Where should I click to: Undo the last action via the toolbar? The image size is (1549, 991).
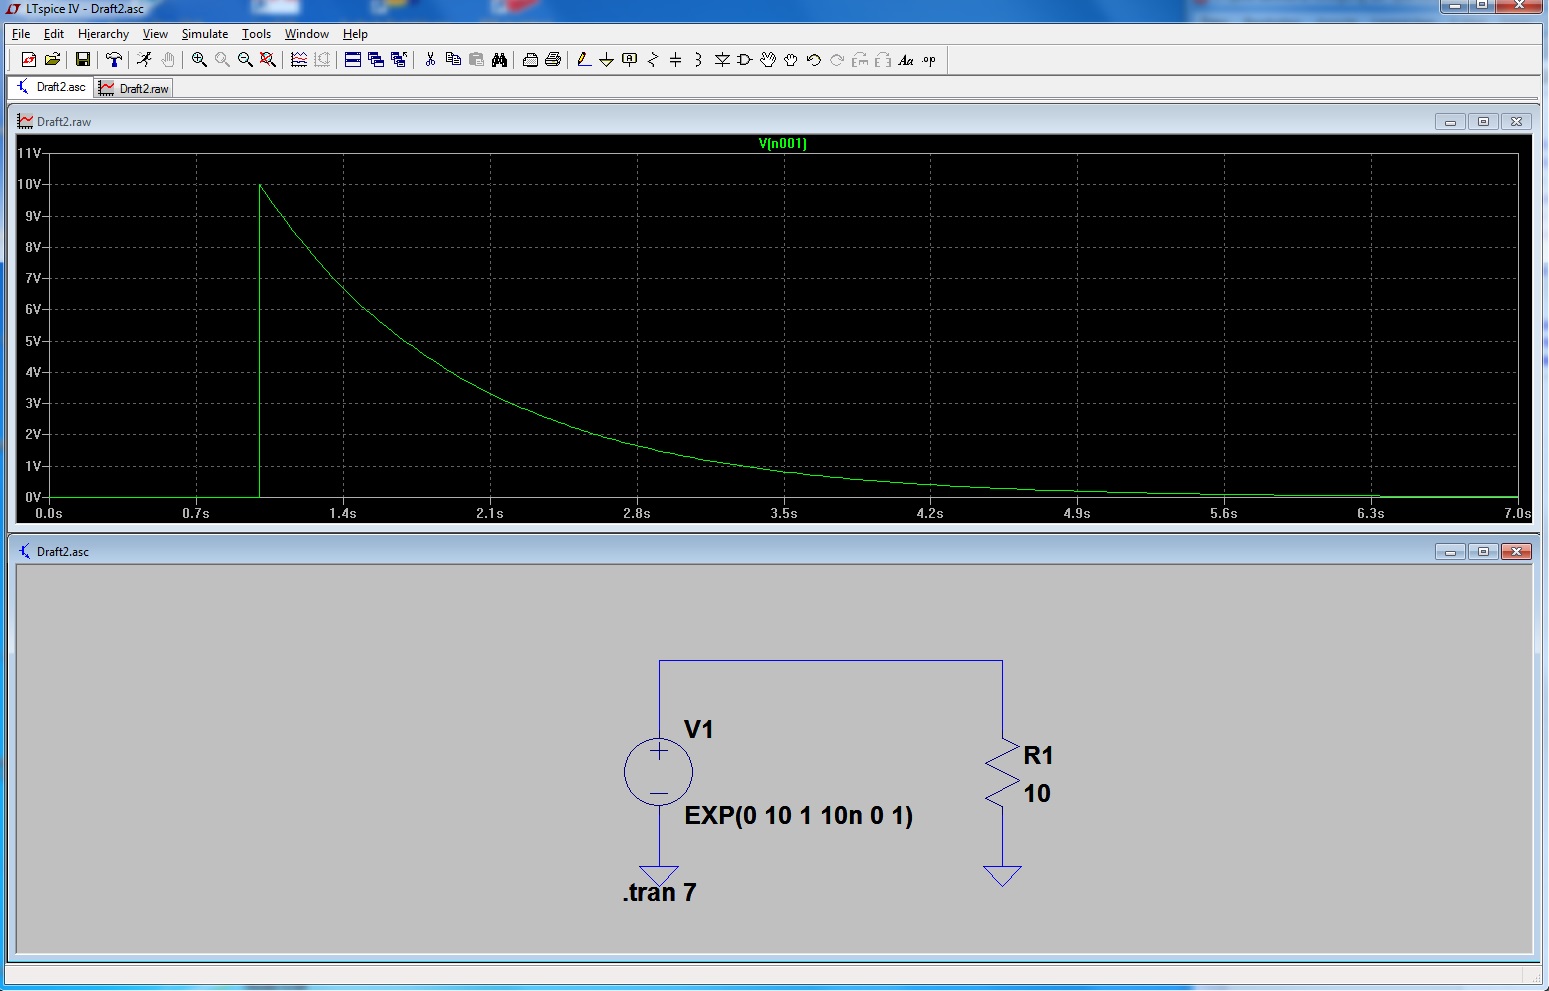[814, 60]
